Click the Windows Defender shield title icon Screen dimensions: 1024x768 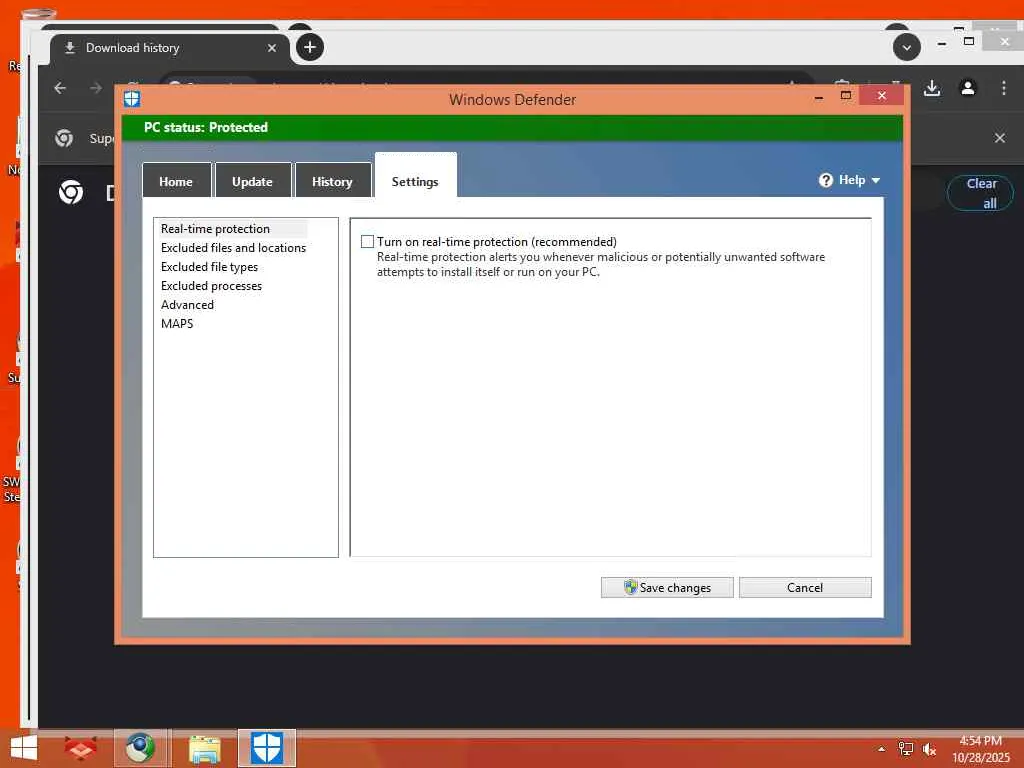coord(132,99)
